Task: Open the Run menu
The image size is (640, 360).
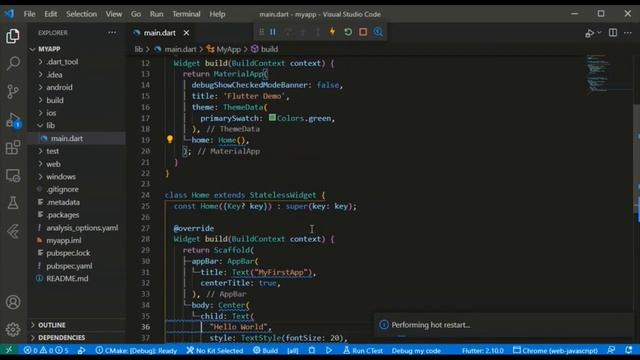Action: (156, 14)
